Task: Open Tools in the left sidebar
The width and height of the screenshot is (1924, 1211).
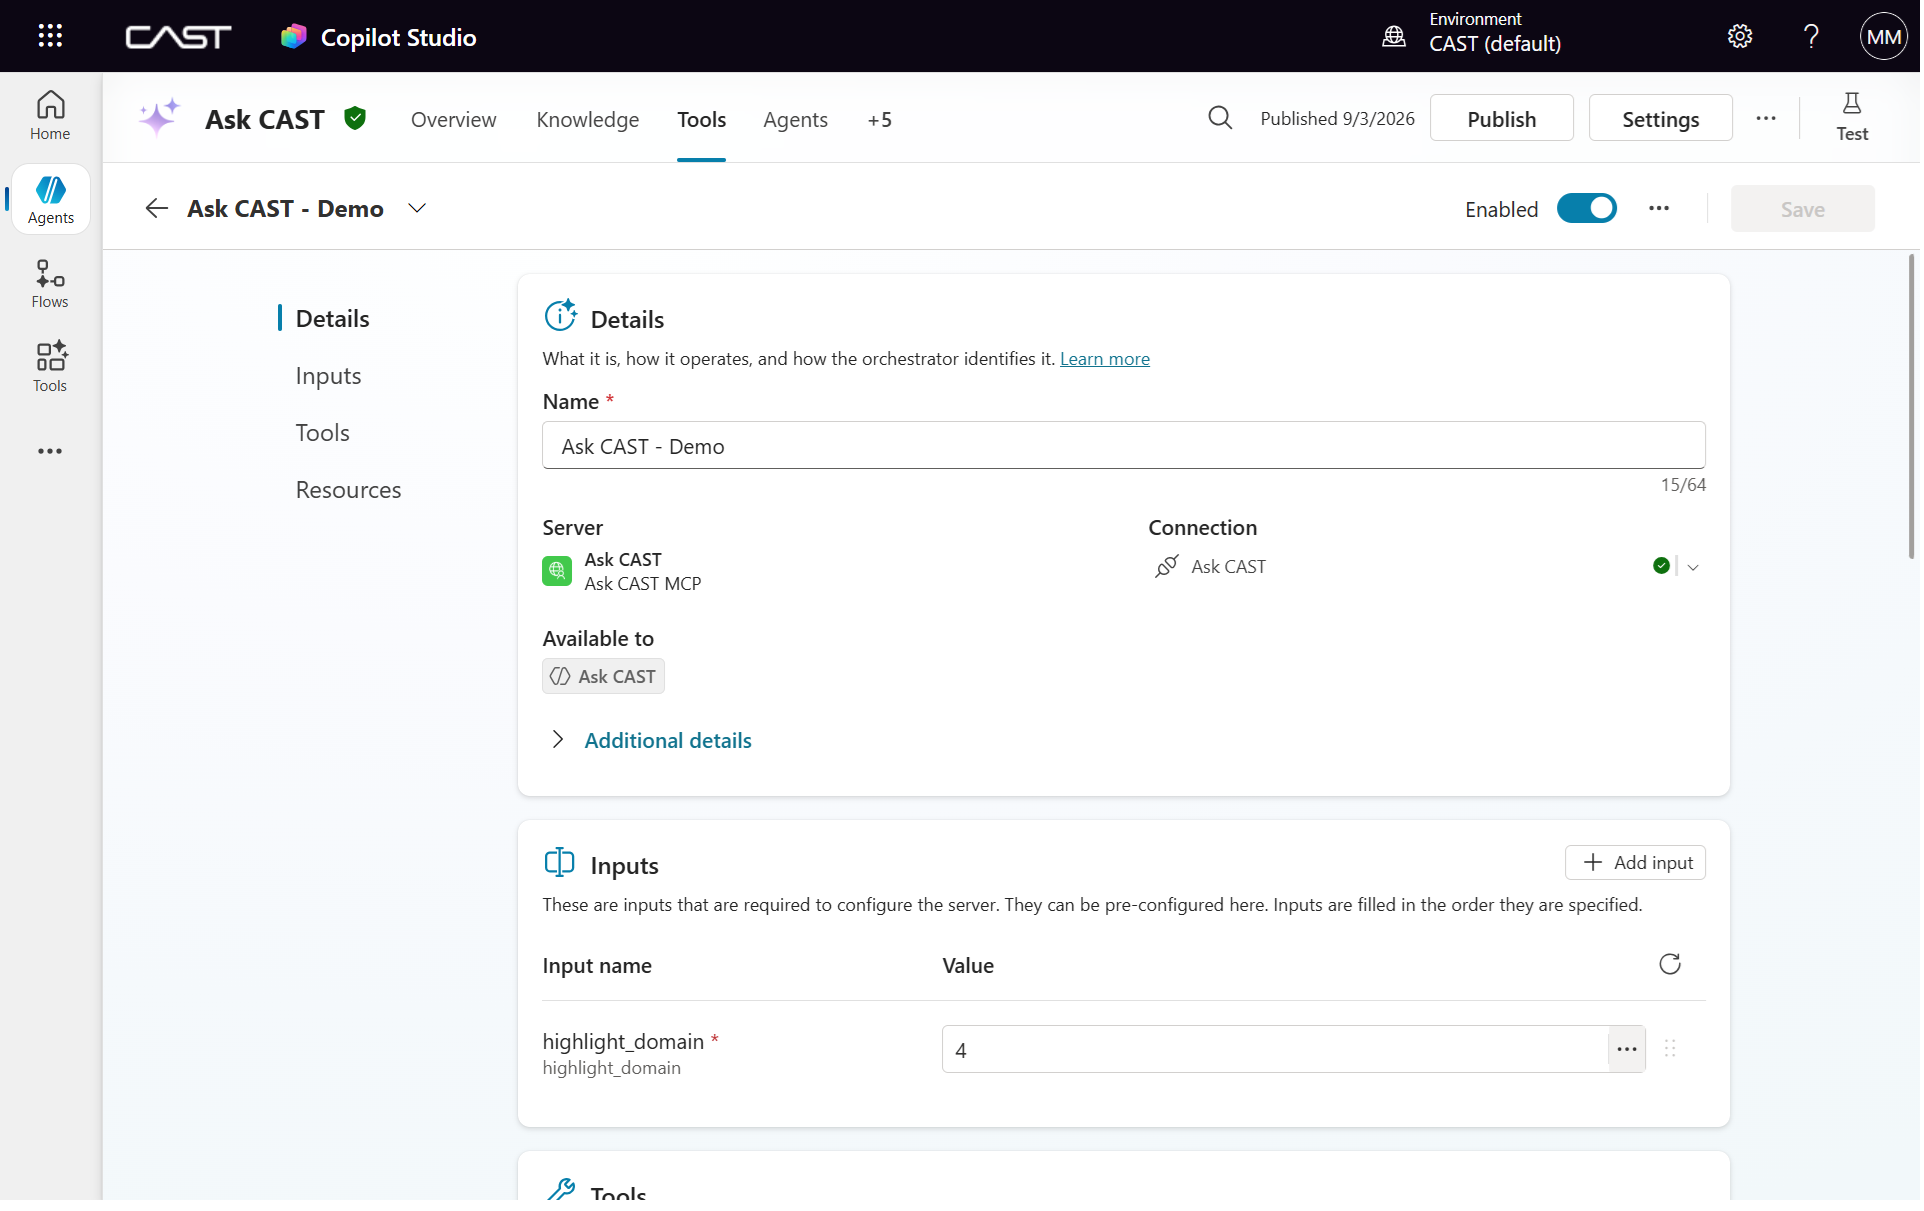Action: click(x=50, y=368)
